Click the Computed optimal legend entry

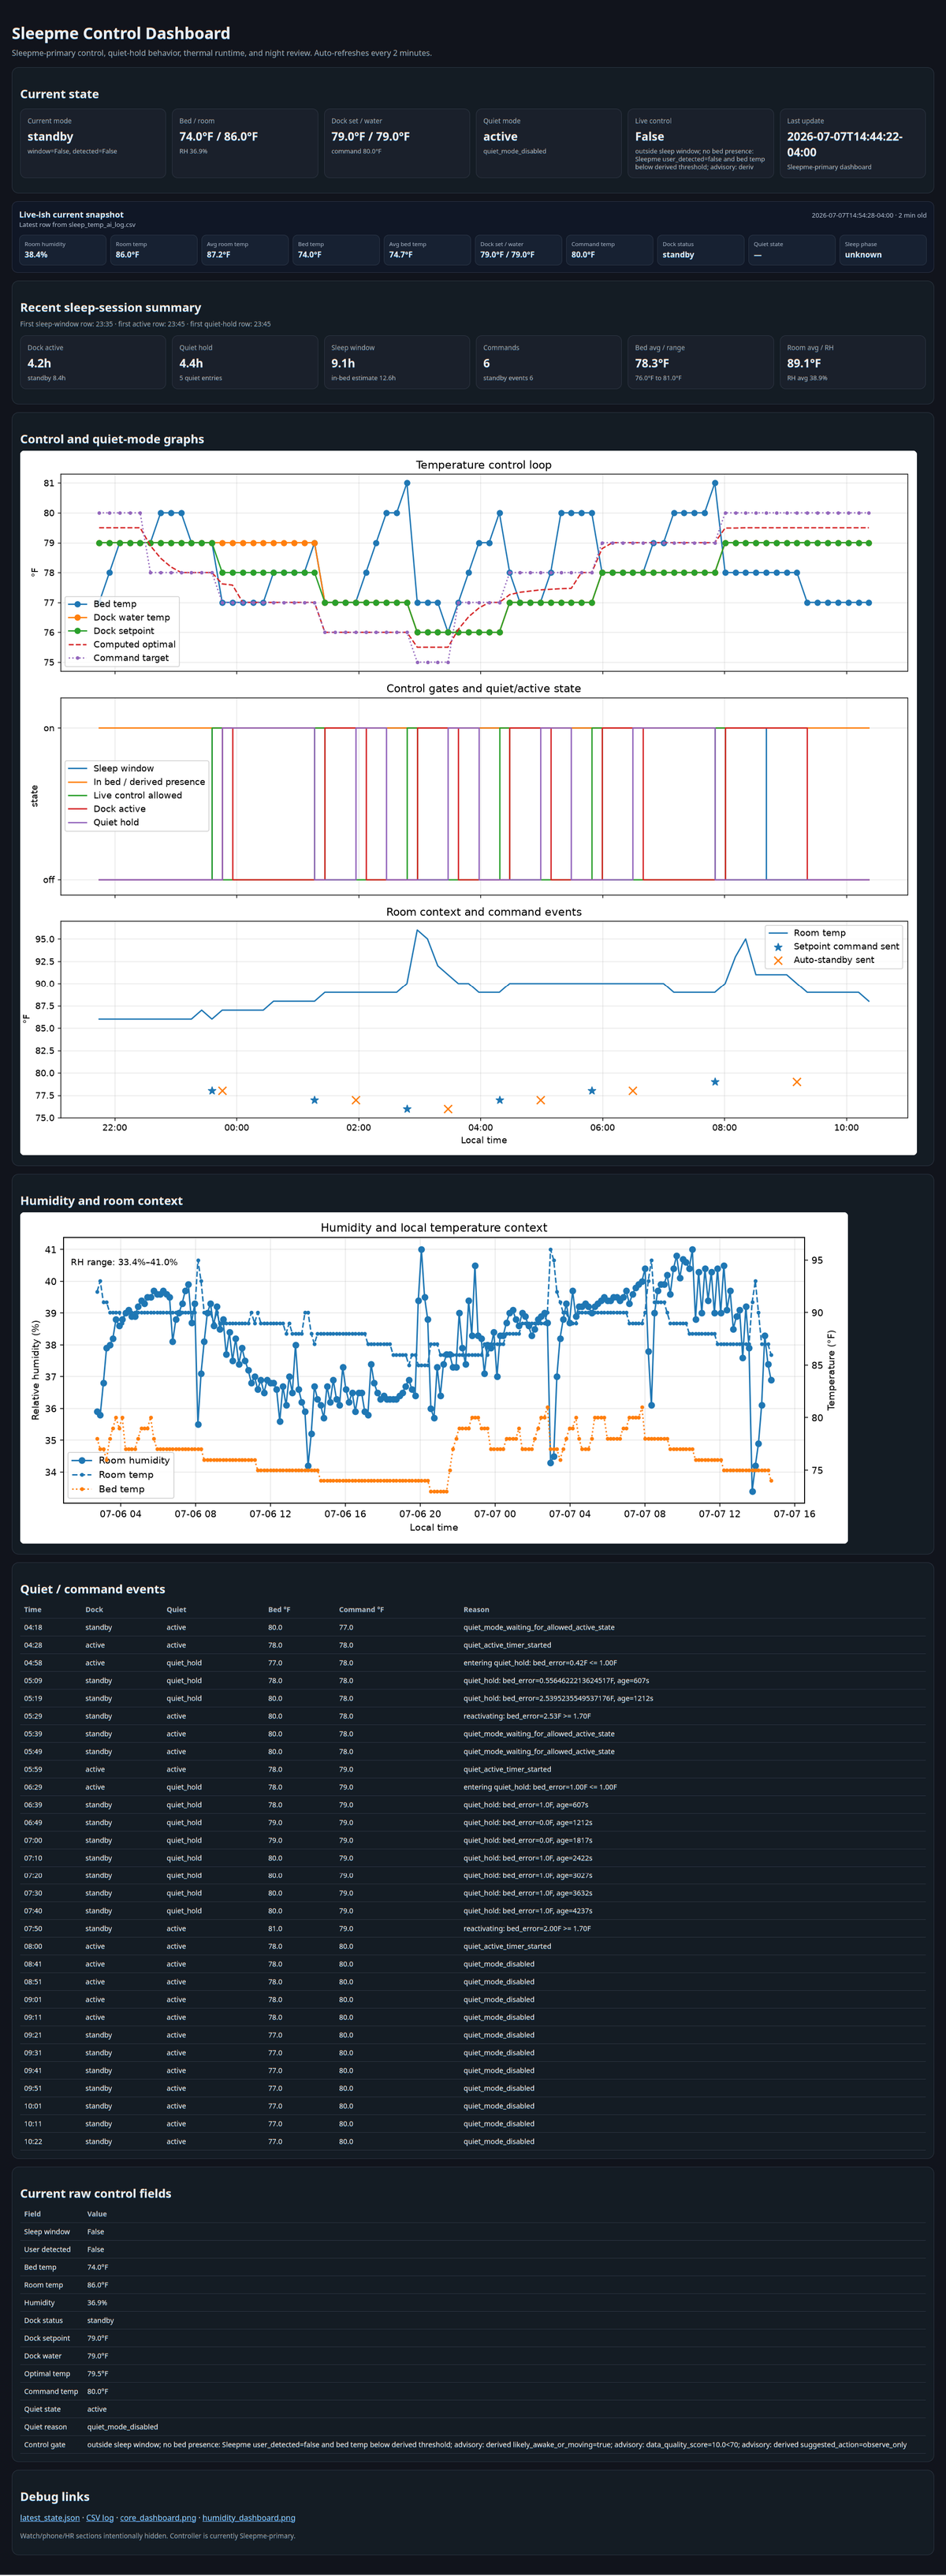coord(122,645)
